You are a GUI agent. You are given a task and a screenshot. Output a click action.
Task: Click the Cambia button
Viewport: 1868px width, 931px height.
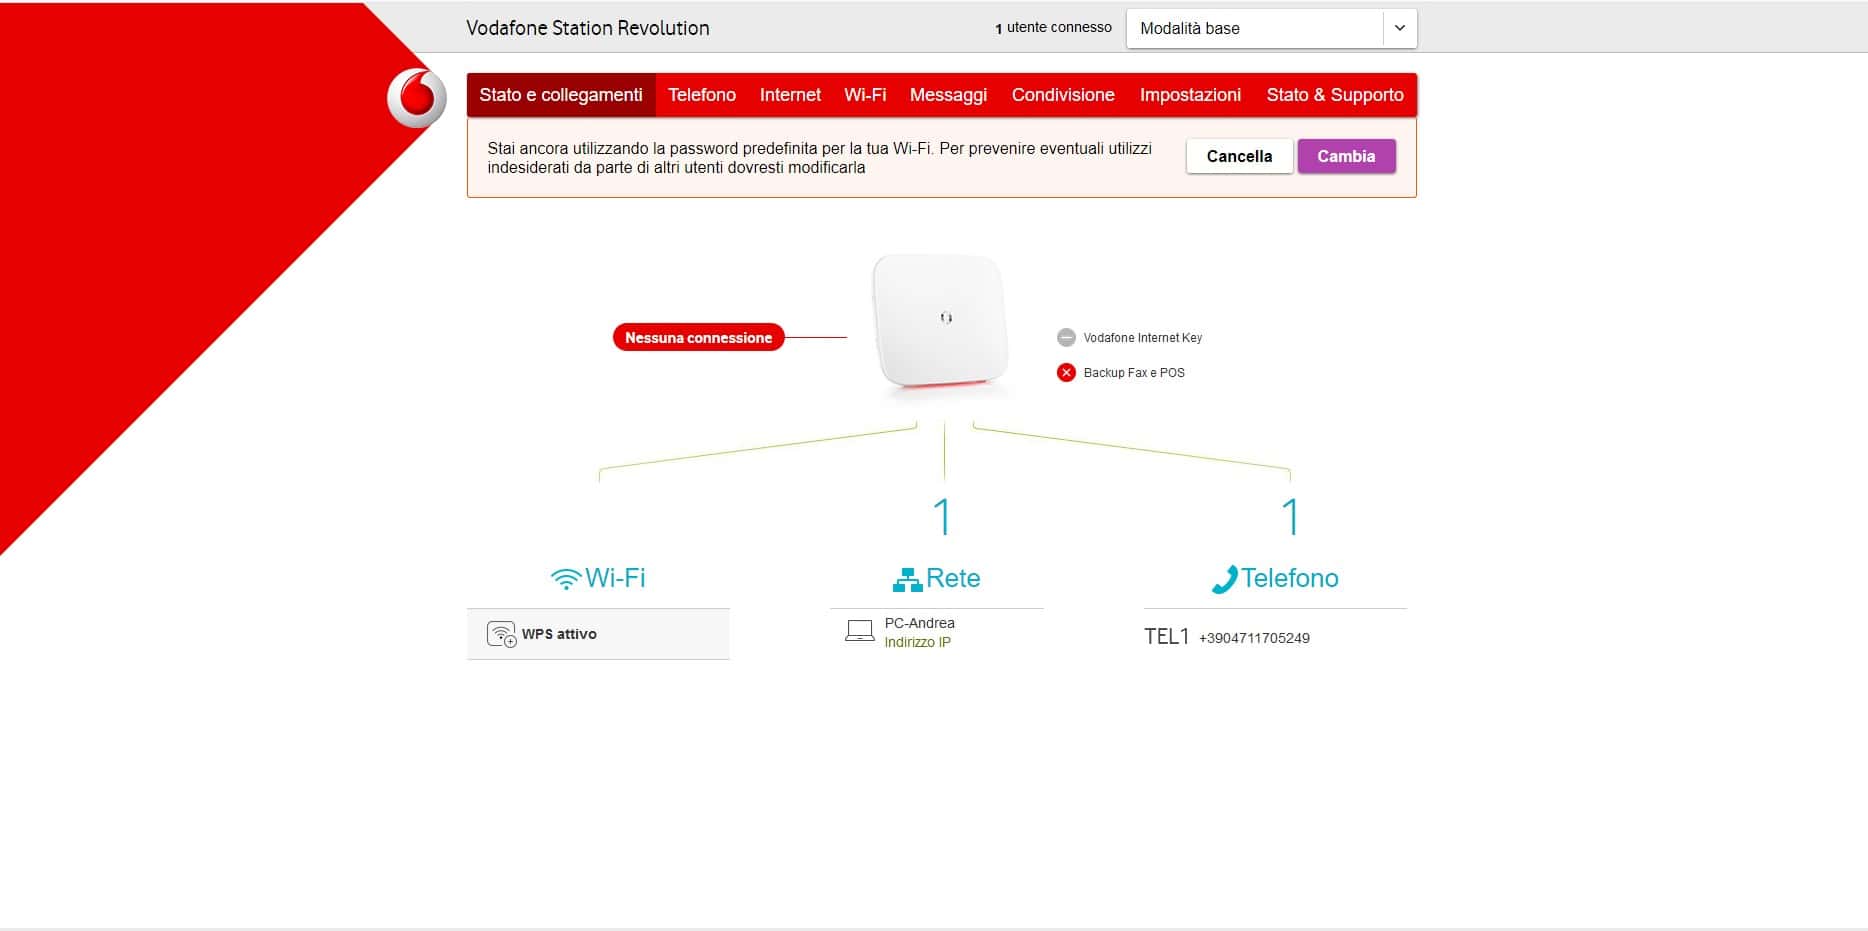coord(1346,156)
